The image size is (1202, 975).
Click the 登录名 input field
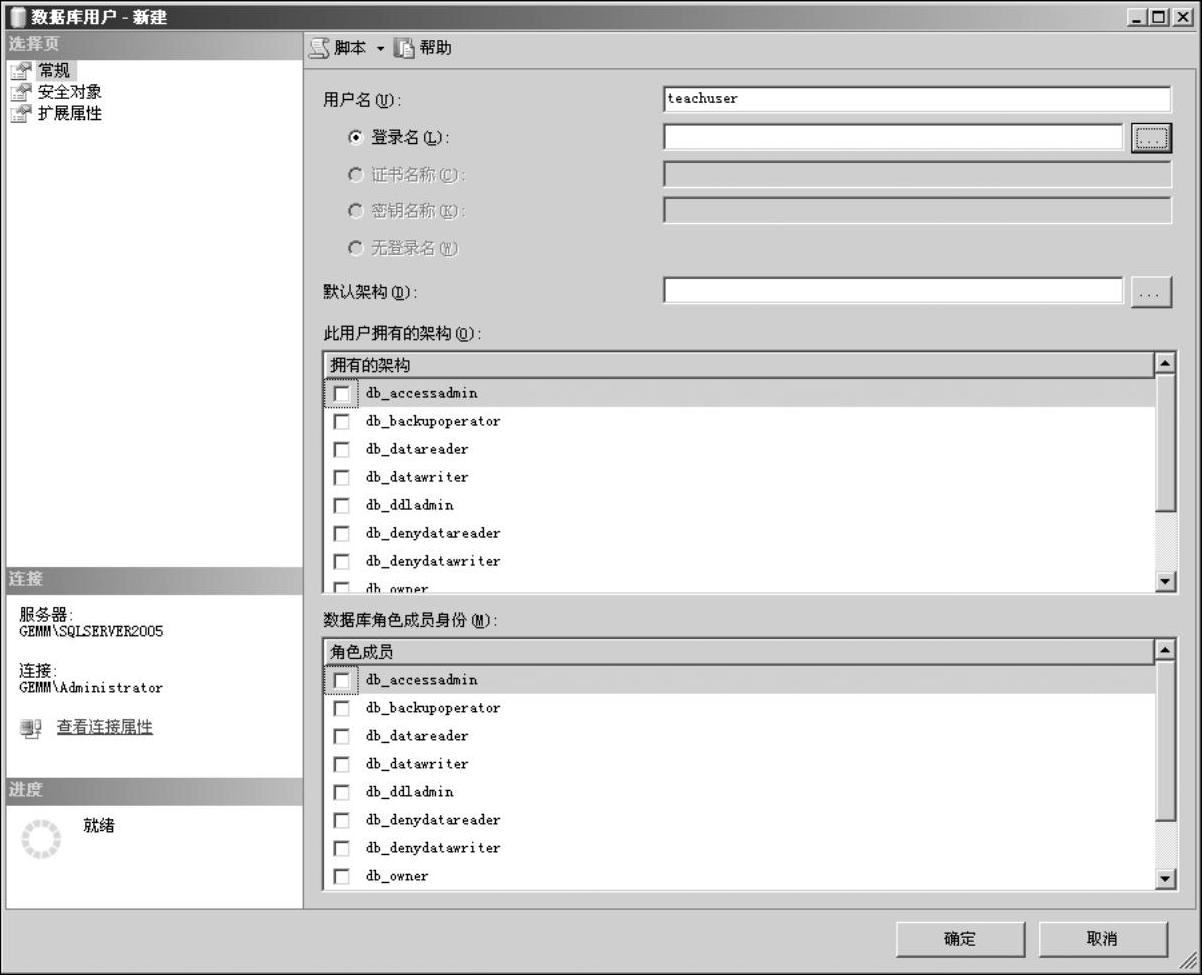pyautogui.click(x=893, y=137)
